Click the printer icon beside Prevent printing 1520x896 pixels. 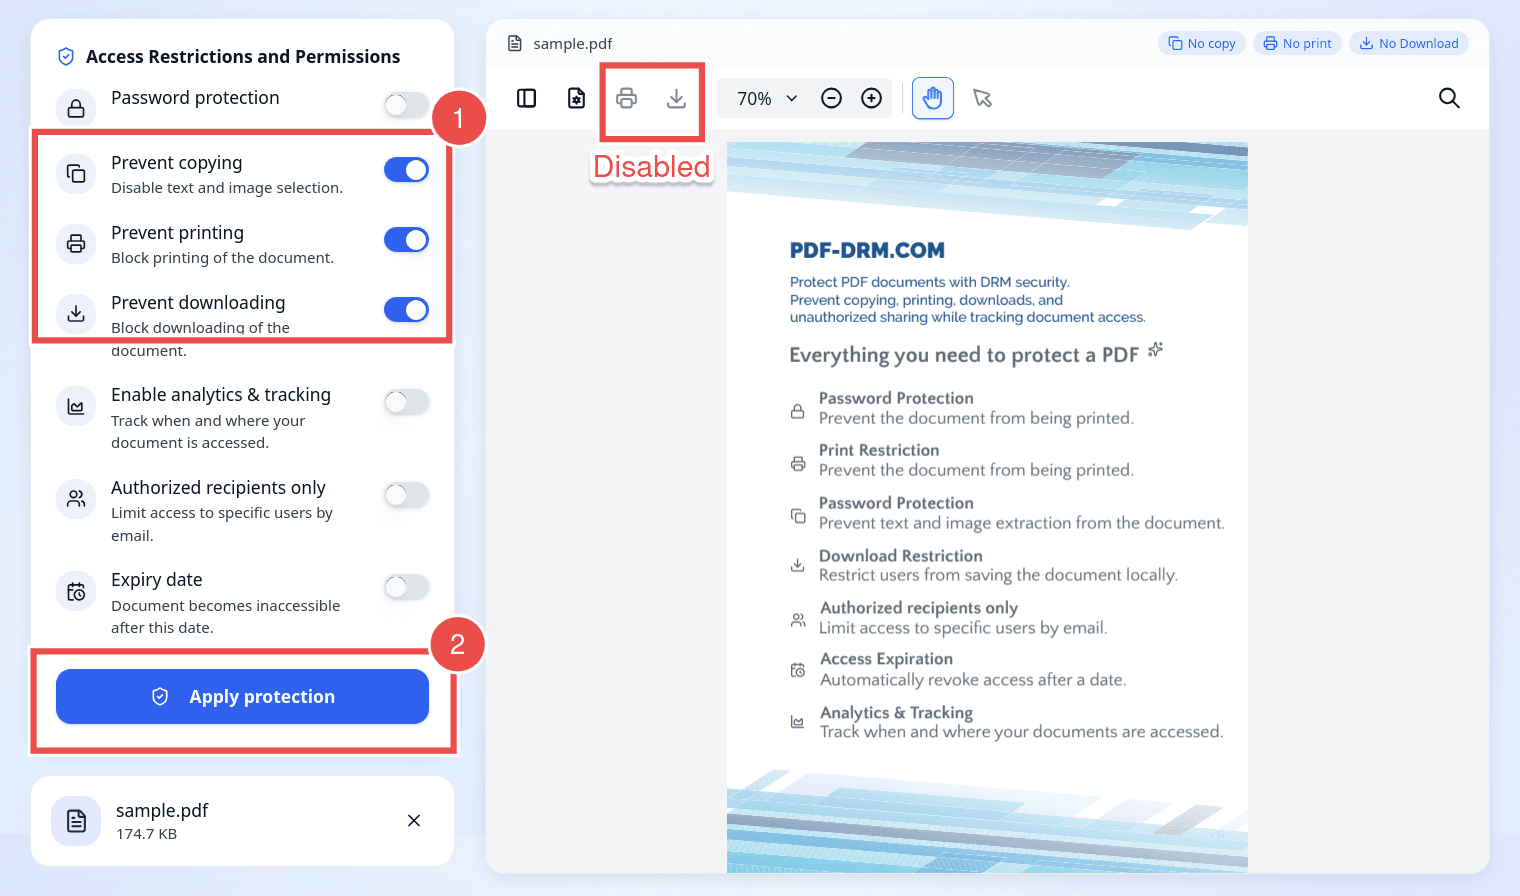[76, 244]
